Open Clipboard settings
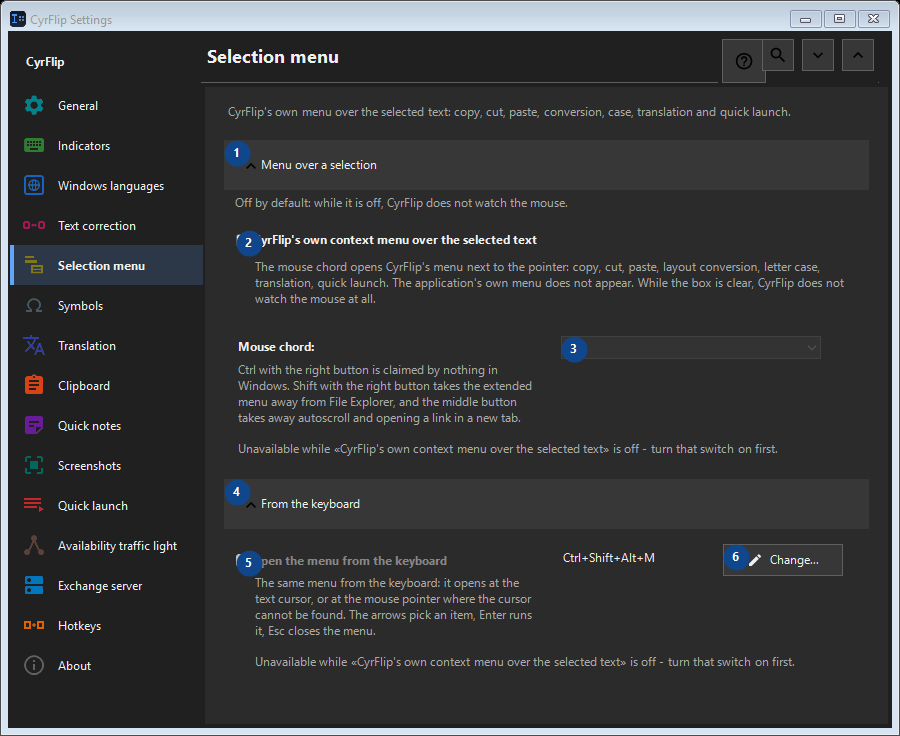Image resolution: width=900 pixels, height=736 pixels. 107,385
